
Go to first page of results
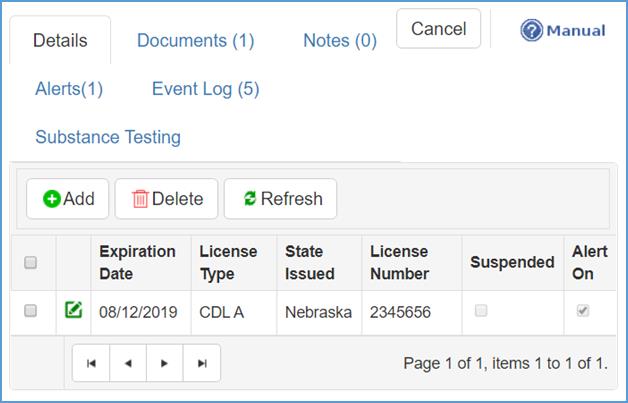[x=91, y=364]
